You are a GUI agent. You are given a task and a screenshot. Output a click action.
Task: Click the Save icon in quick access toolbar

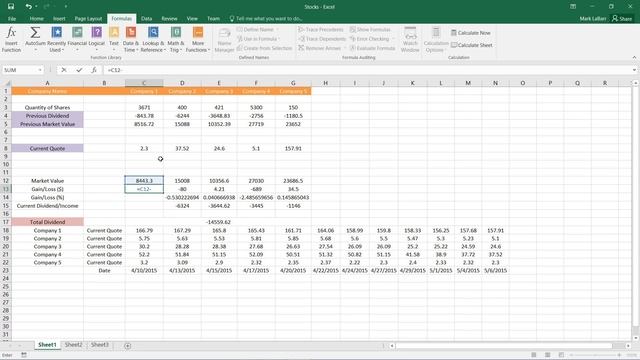click(11, 6)
